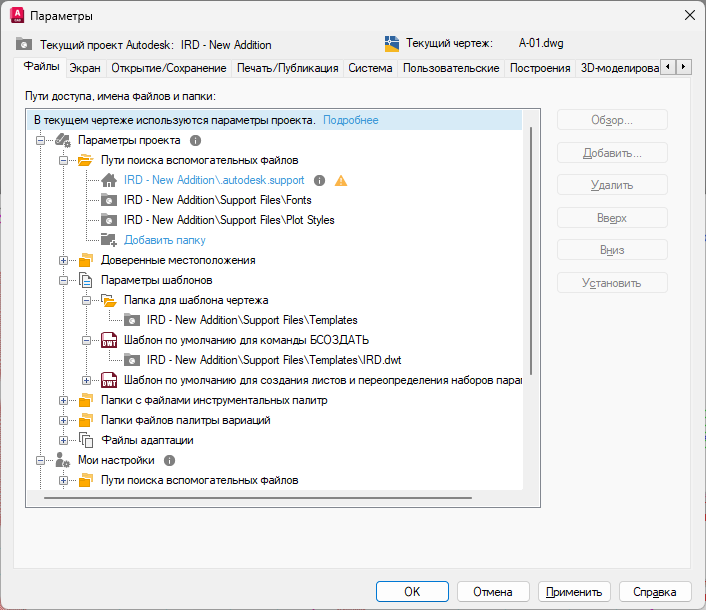
Task: Collapse project Пути поиска вспомогательных файлов node
Action: tap(63, 160)
